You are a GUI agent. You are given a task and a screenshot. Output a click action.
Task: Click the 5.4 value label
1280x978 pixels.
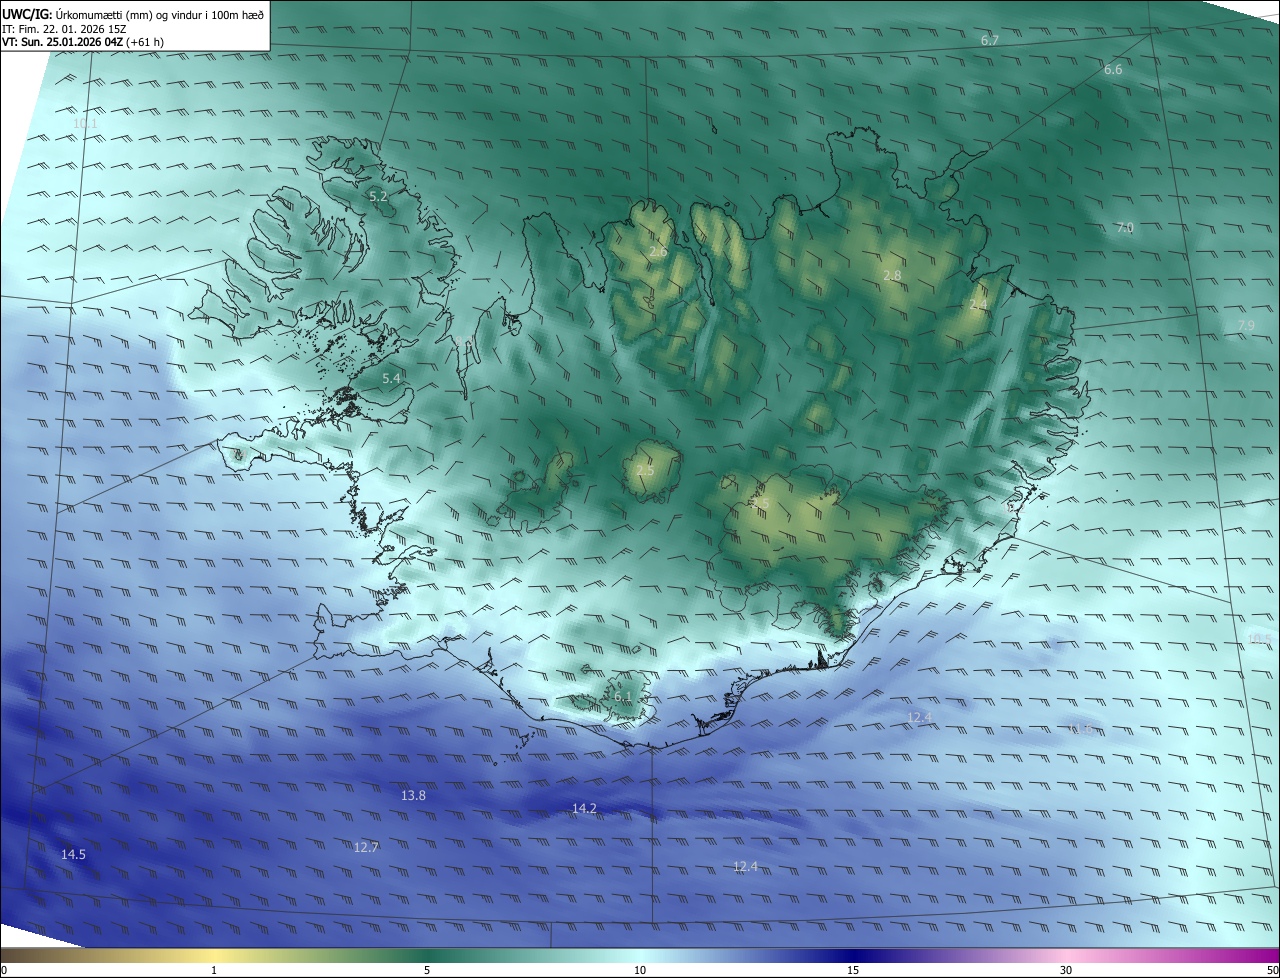pos(391,379)
